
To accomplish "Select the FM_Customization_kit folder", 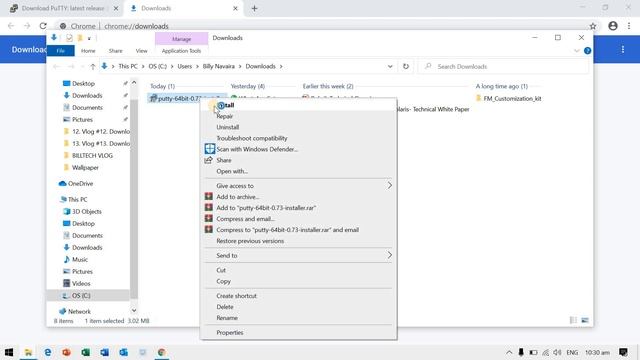I will (x=512, y=98).
